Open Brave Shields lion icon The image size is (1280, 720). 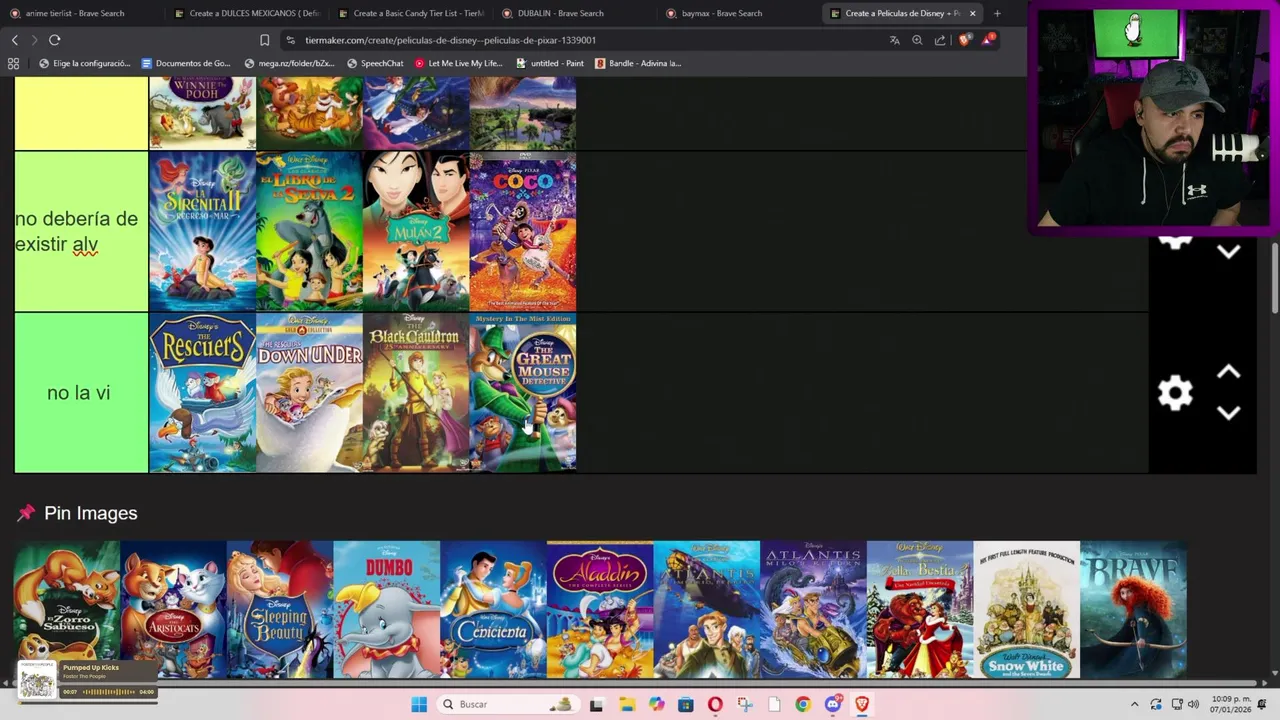click(x=964, y=40)
